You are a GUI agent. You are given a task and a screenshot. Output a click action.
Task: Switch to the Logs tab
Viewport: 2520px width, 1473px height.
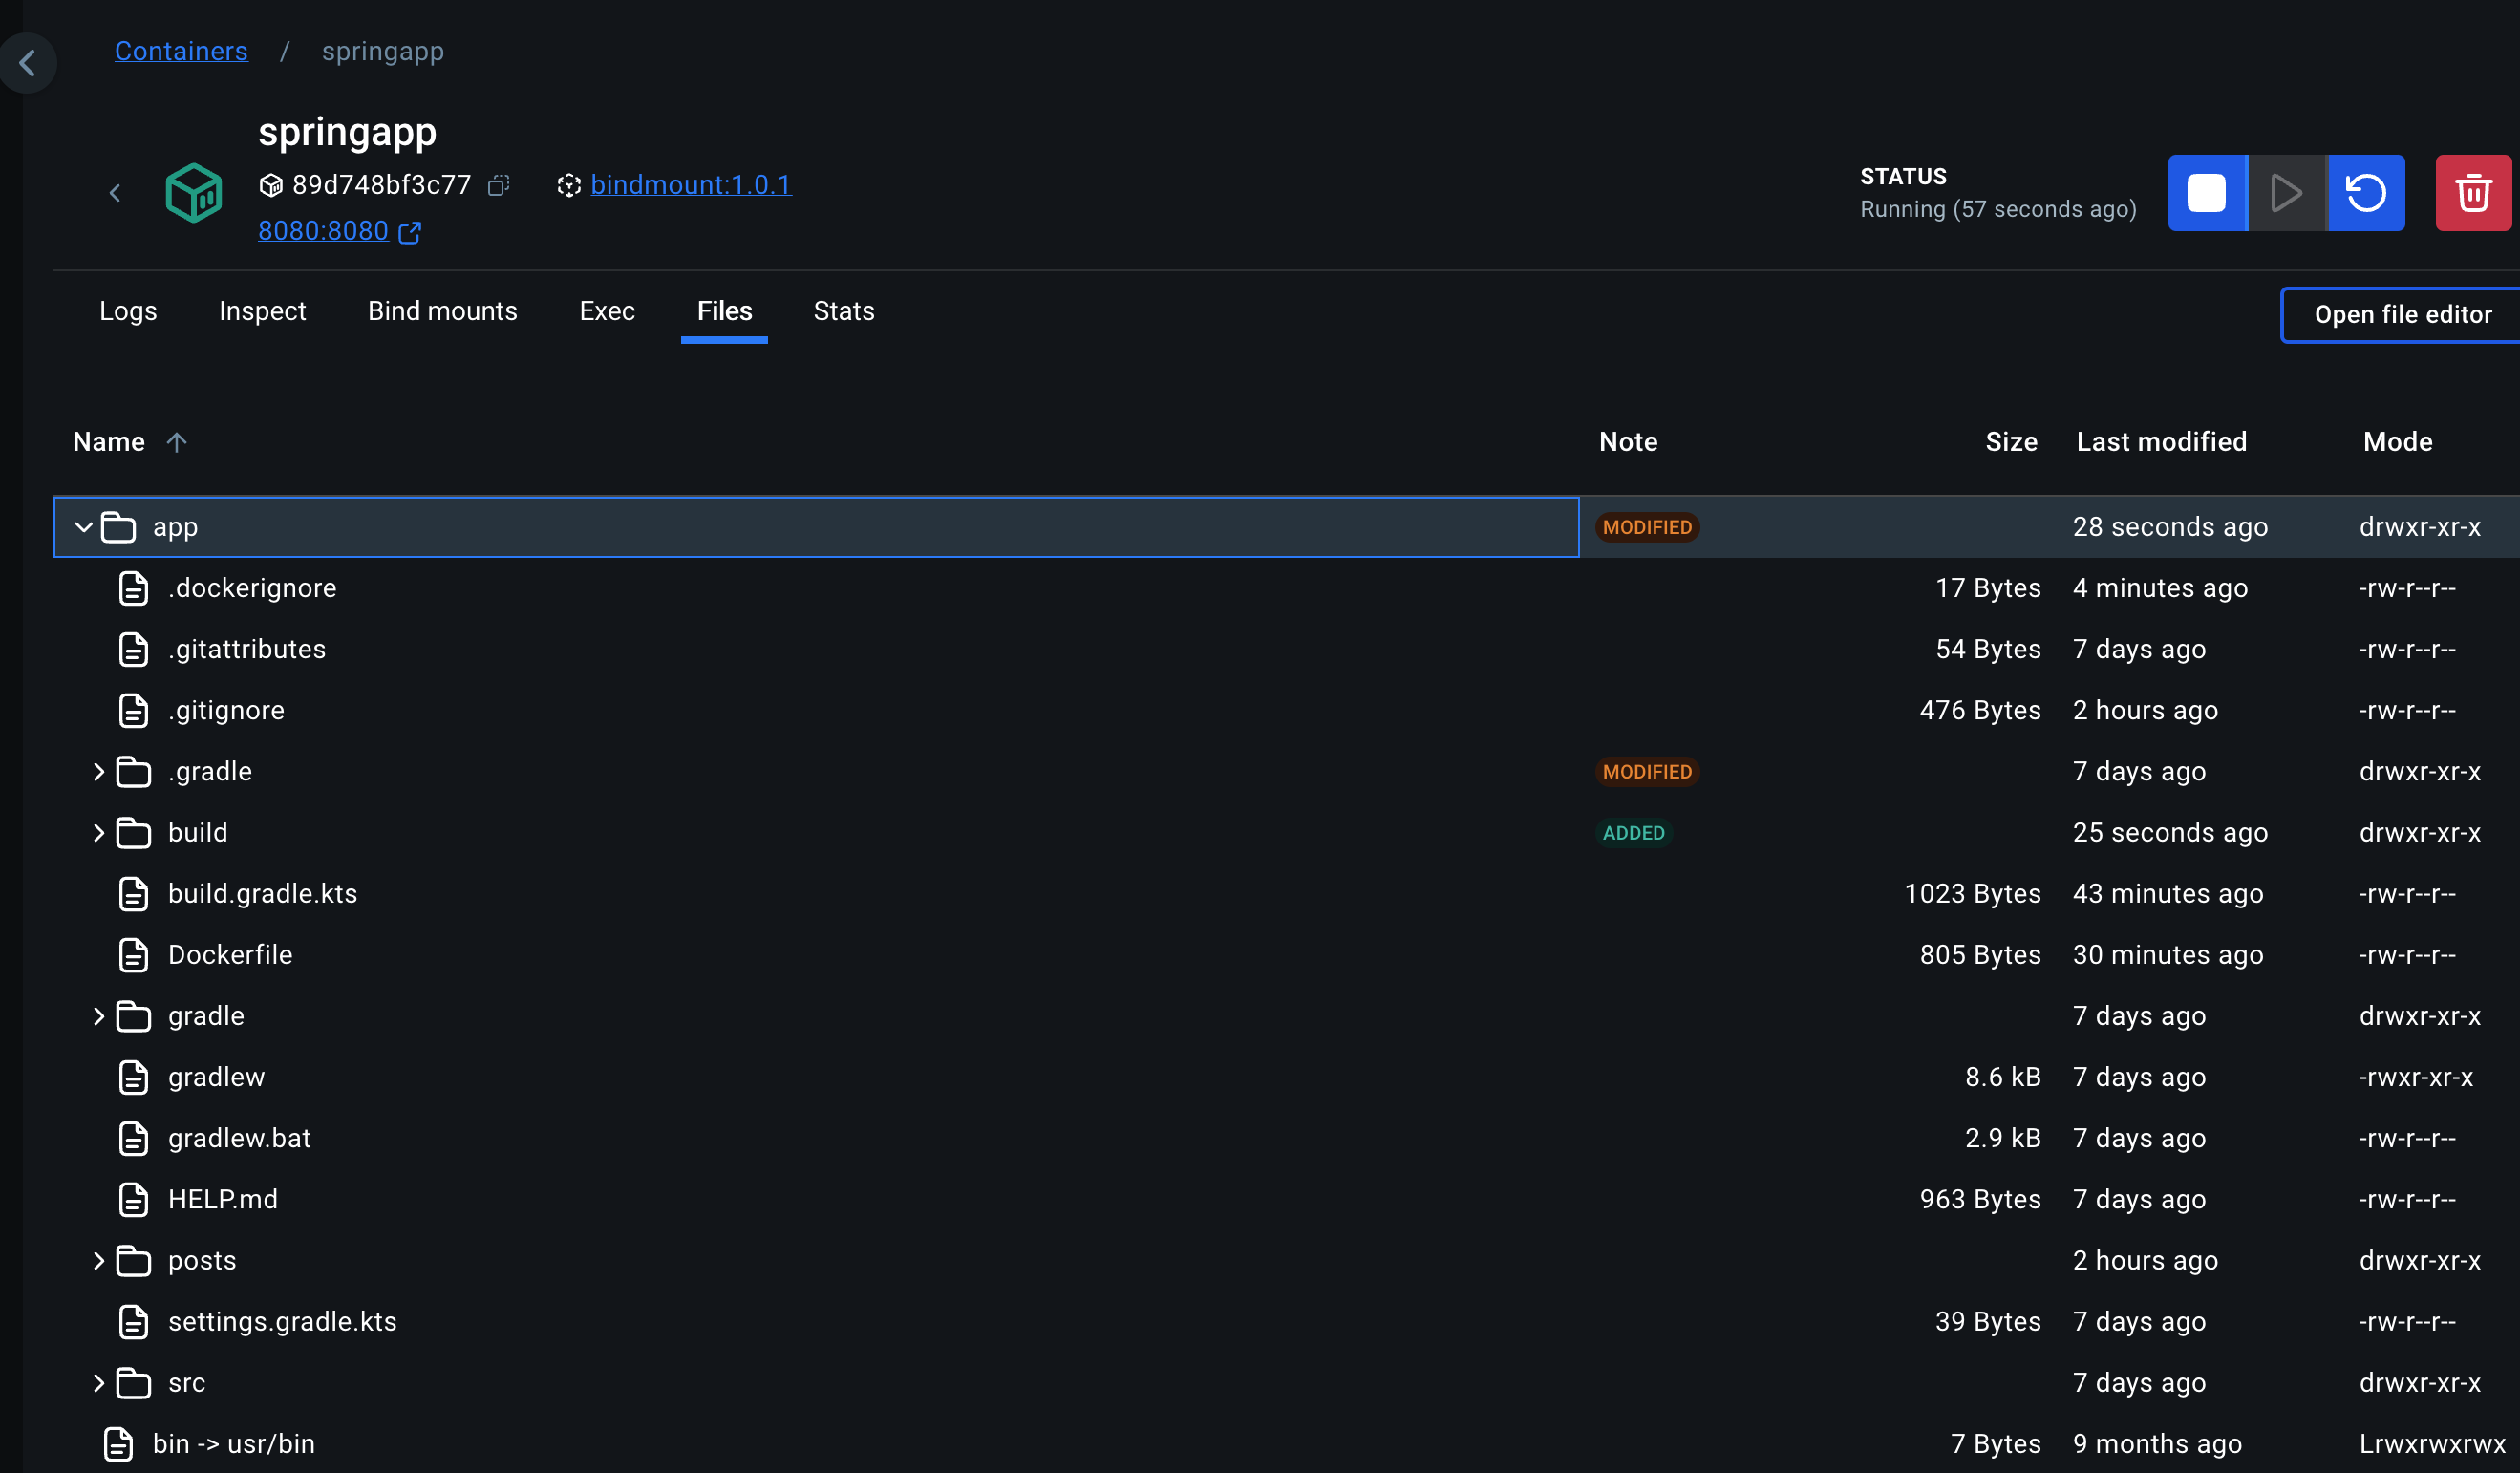(x=128, y=311)
